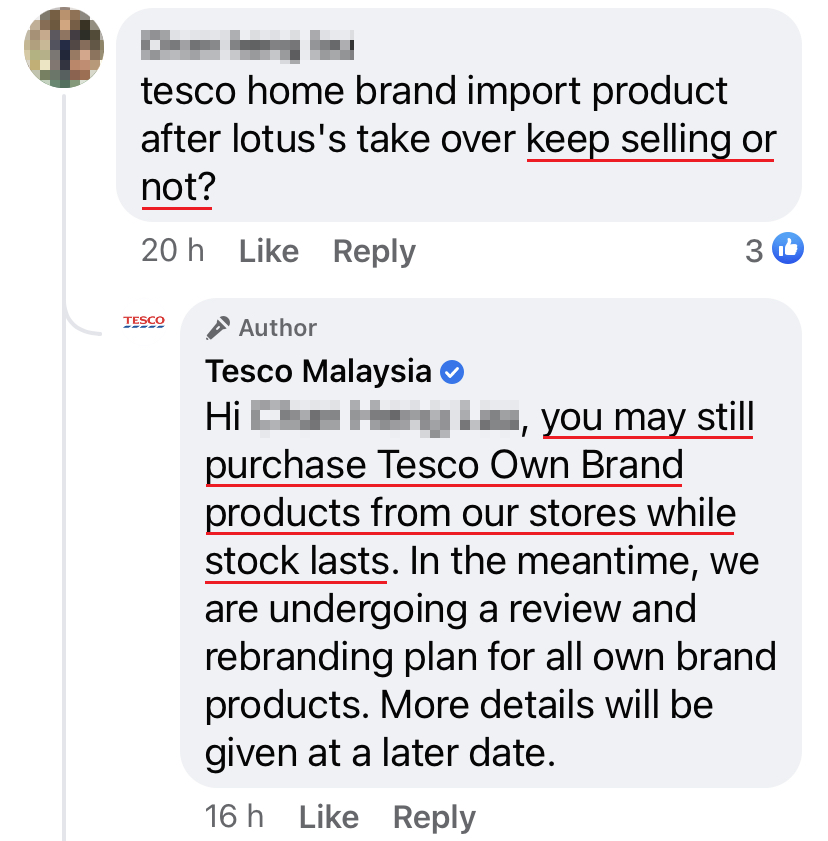Click the Tesco logo avatar

pos(144,321)
